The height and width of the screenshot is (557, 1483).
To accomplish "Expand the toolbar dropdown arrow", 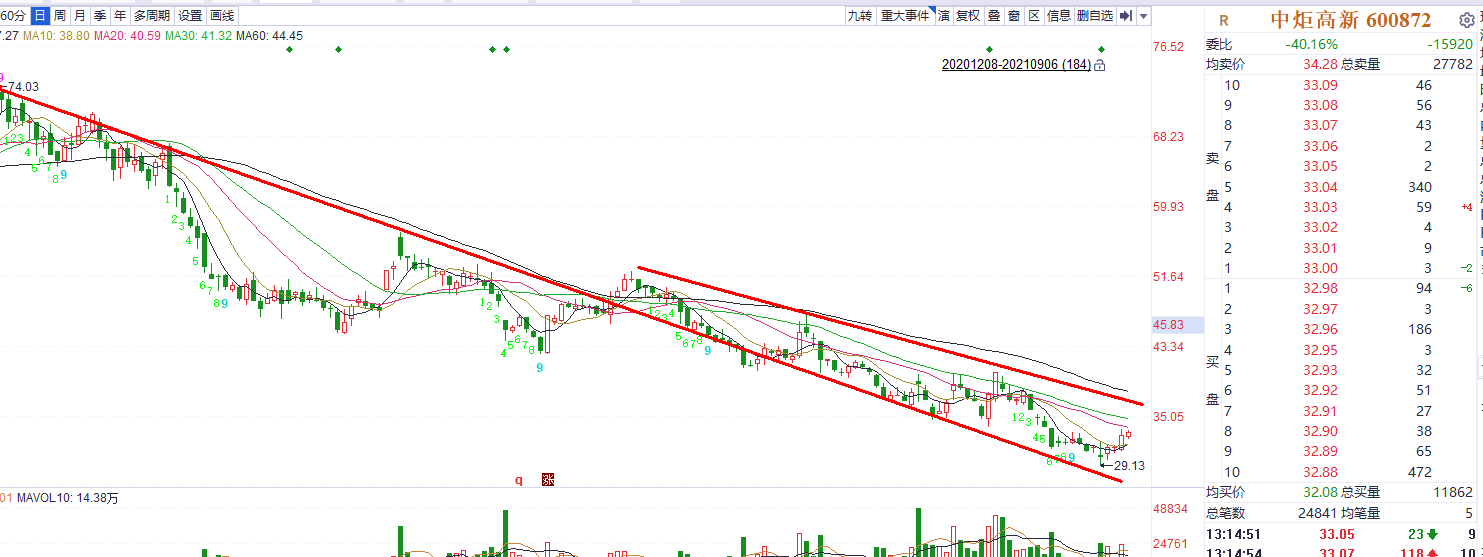I will pyautogui.click(x=1143, y=15).
